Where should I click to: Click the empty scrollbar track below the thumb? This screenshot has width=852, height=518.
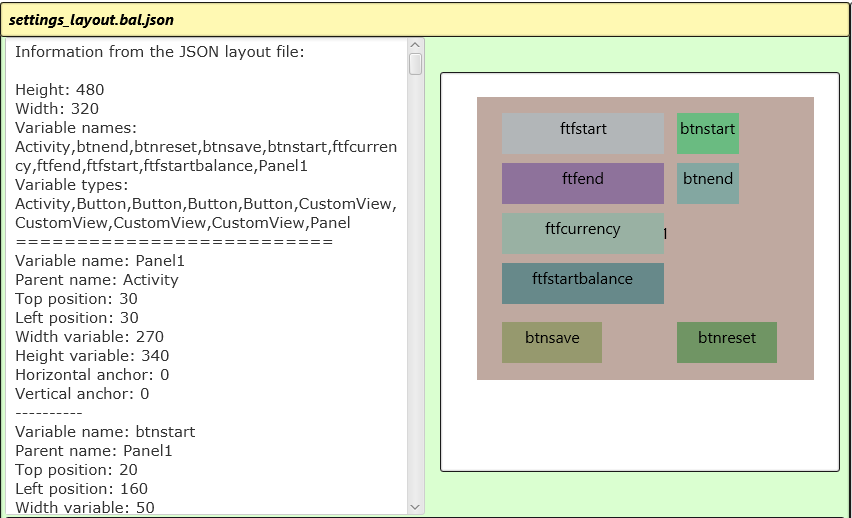tap(416, 300)
